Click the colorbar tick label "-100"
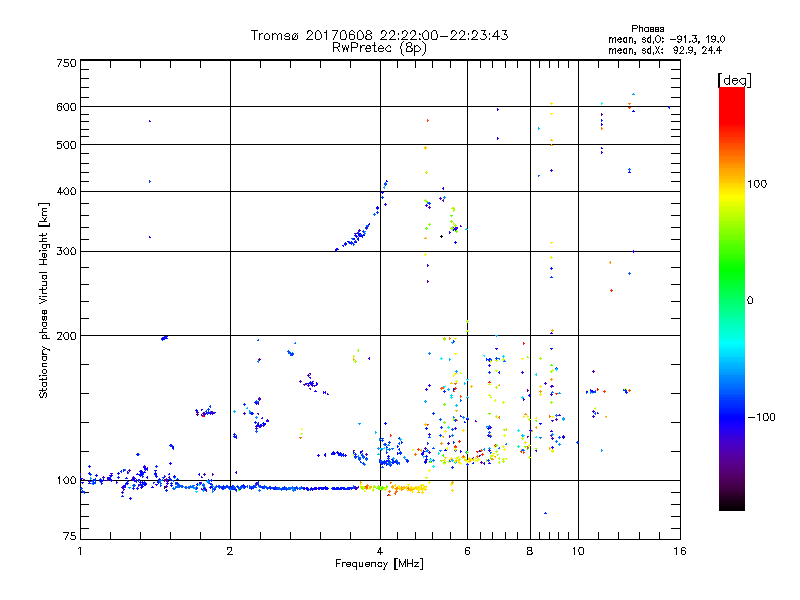Image resolution: width=800 pixels, height=600 pixels. tap(761, 417)
